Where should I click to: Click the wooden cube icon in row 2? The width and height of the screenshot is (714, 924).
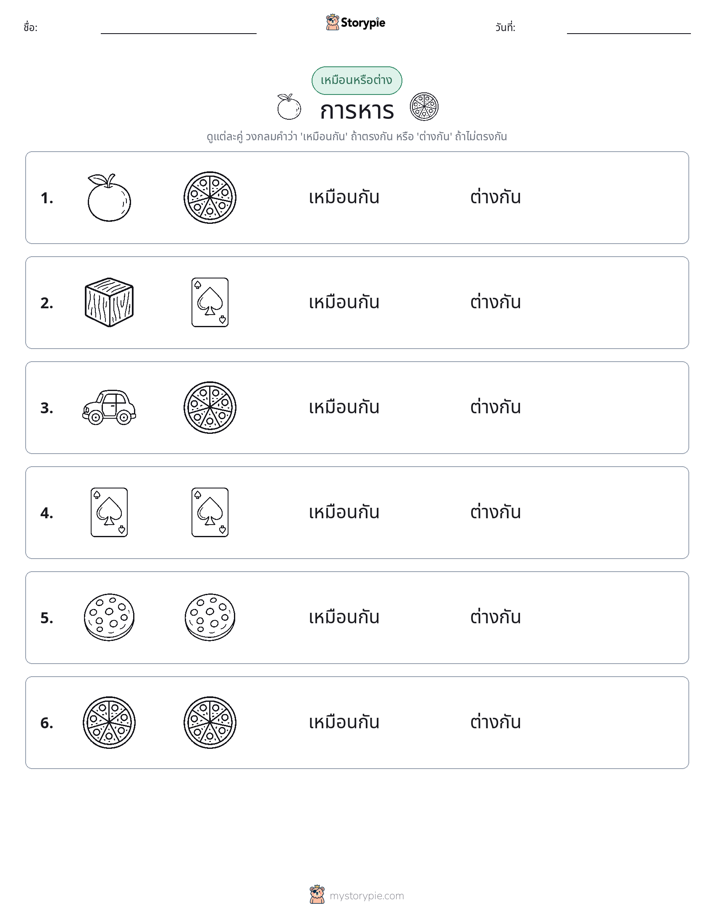coord(109,302)
